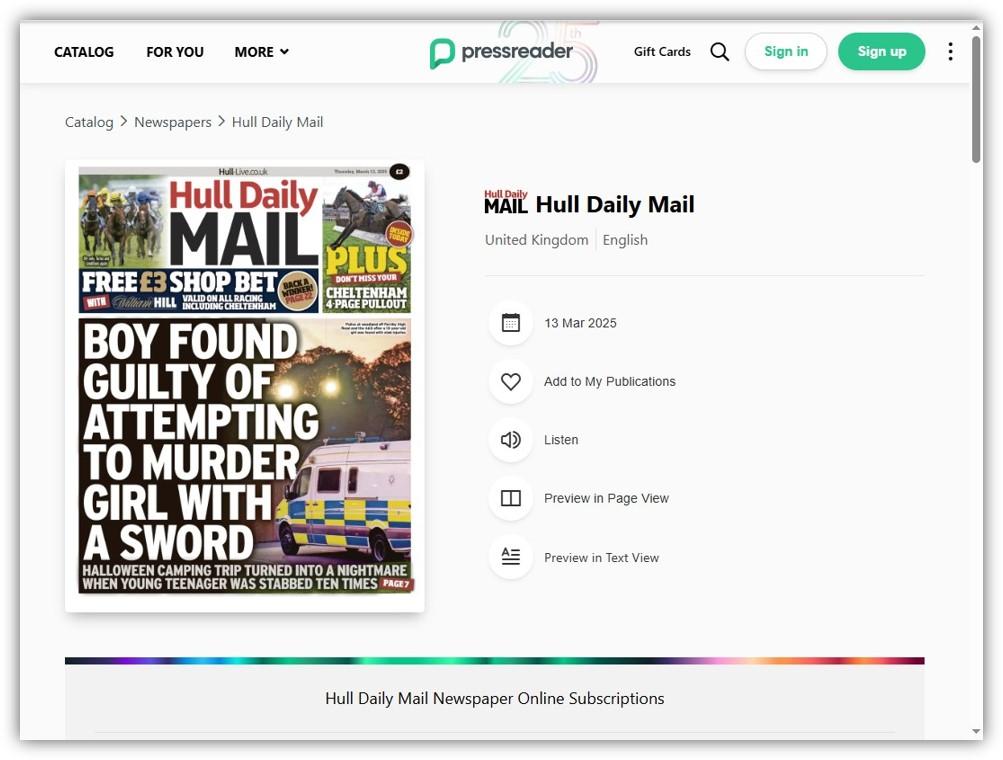Go to the For You section
This screenshot has height=760, width=1003.
pos(175,52)
